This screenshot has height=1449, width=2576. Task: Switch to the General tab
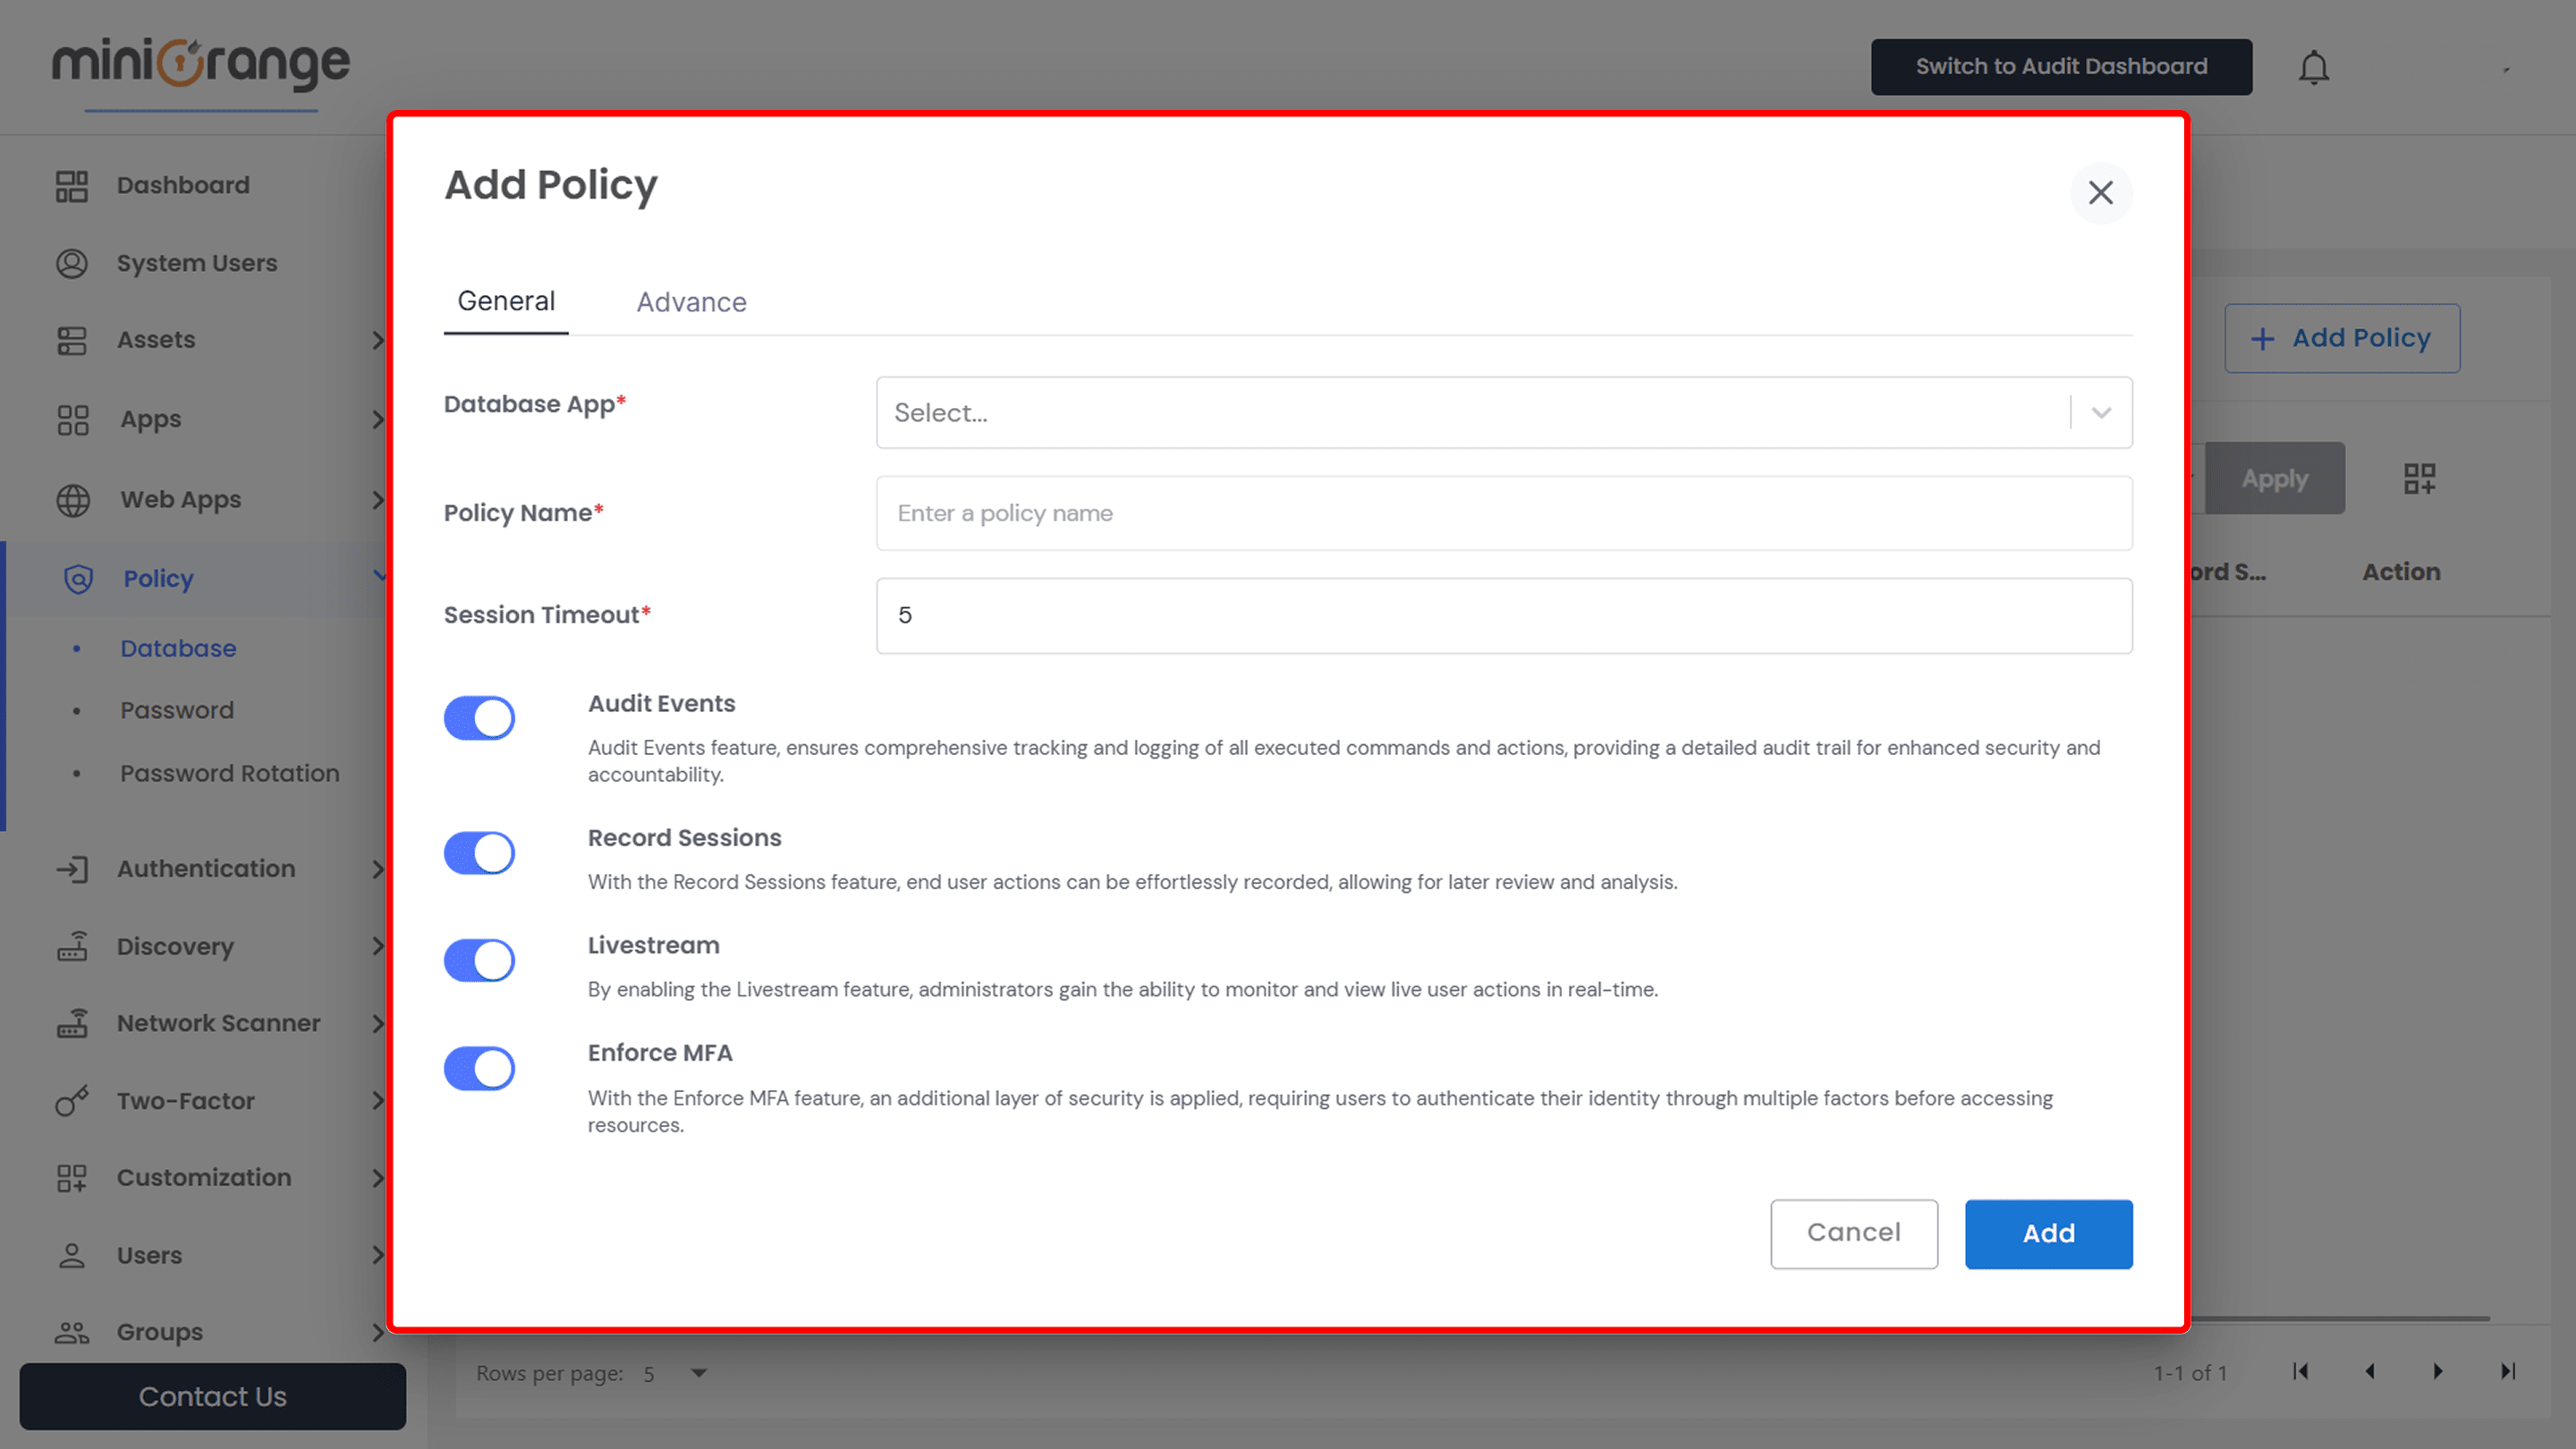[506, 302]
